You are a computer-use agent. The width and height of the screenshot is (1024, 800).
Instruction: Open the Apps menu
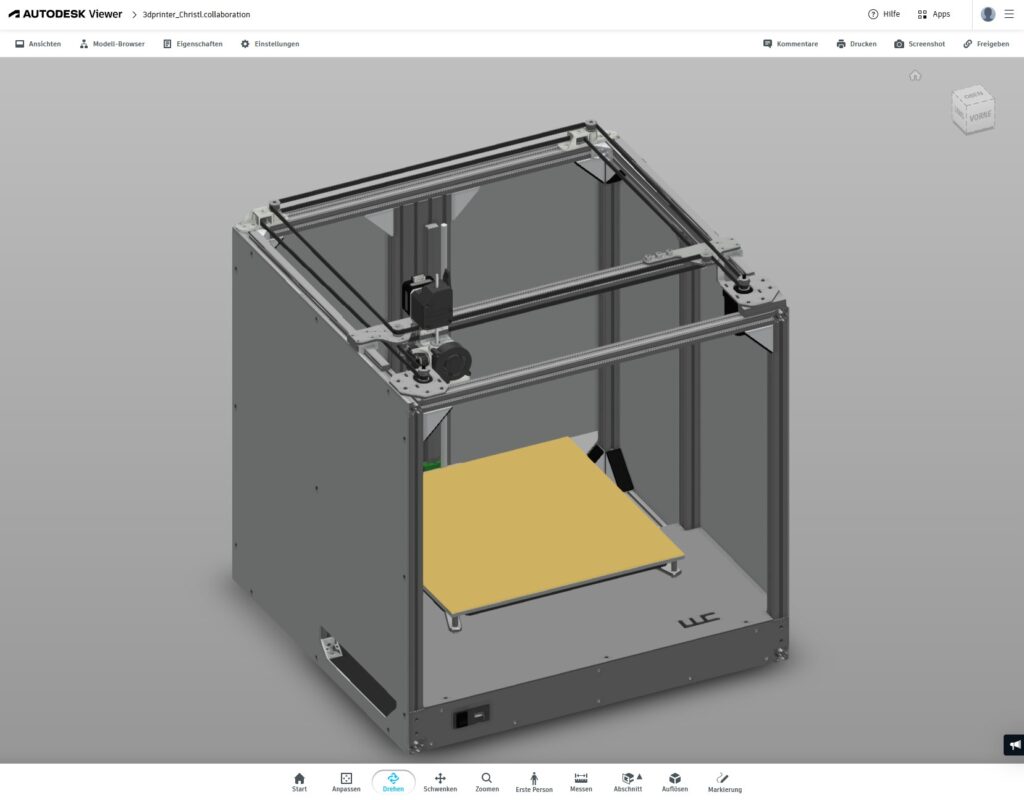[x=933, y=14]
